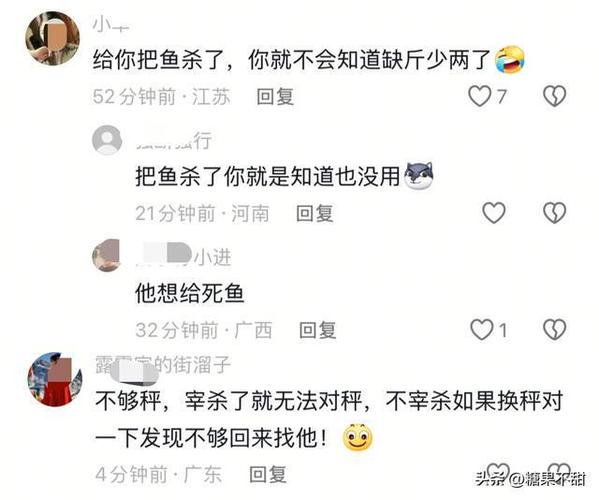
Task: Open gray default avatar of Henan replier
Action: click(107, 140)
